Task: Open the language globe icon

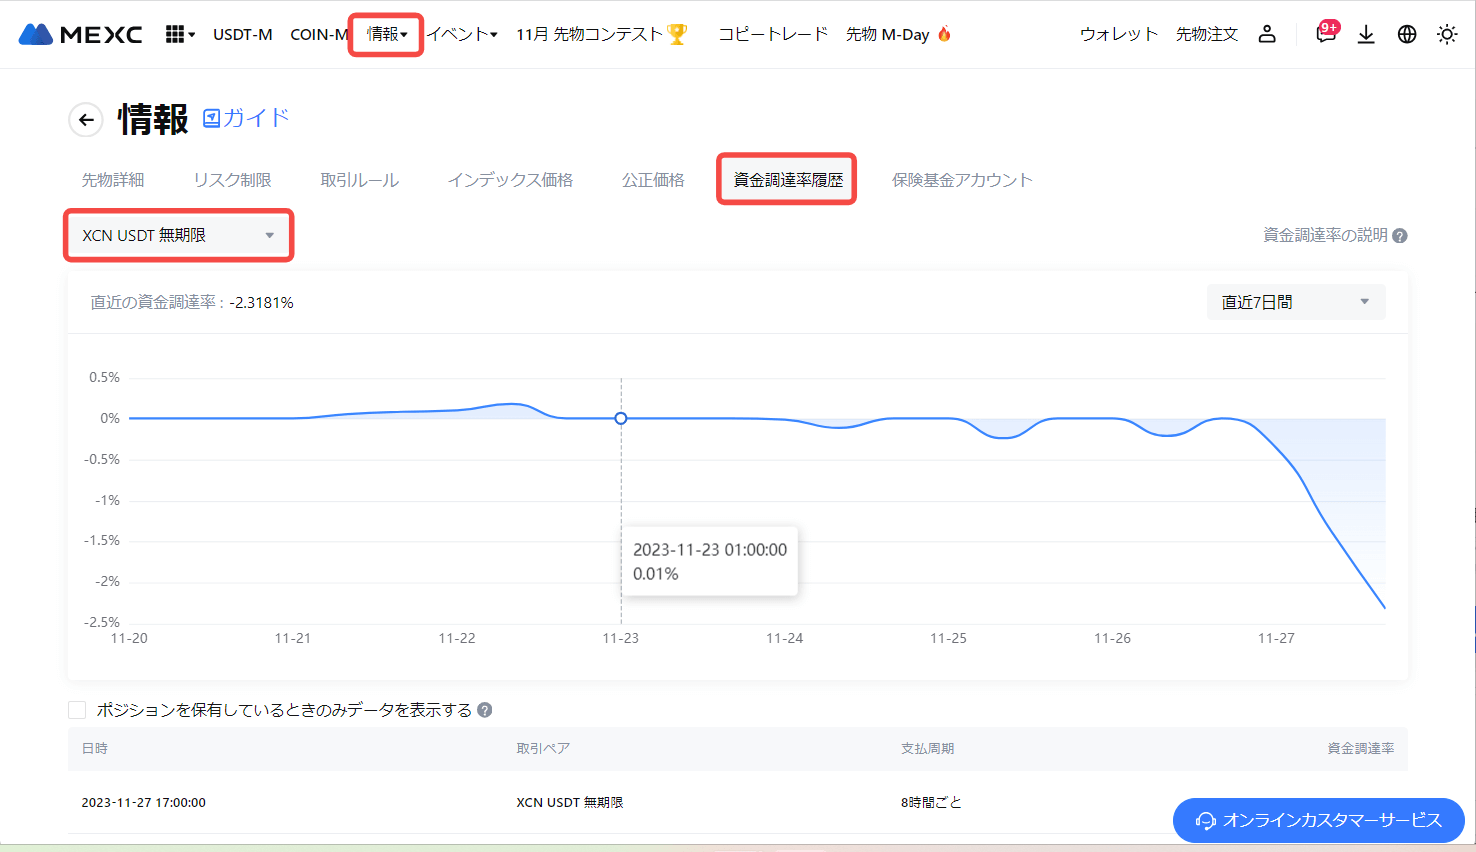Action: (1407, 34)
